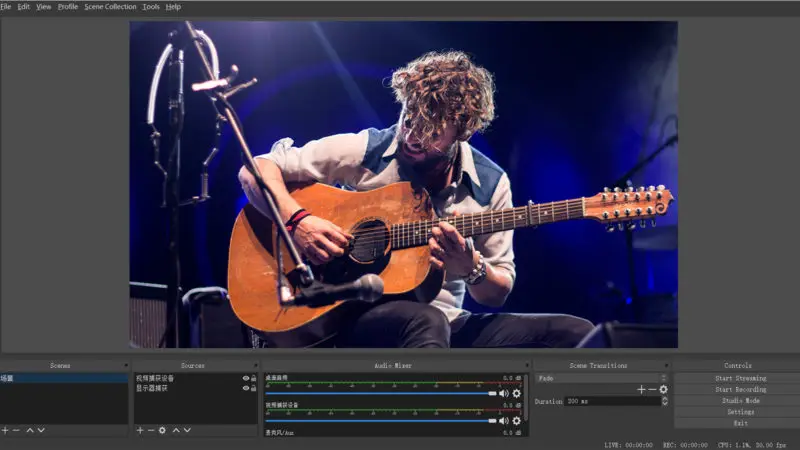This screenshot has height=450, width=800.
Task: Mute the first audio mixer channel
Action: point(504,394)
